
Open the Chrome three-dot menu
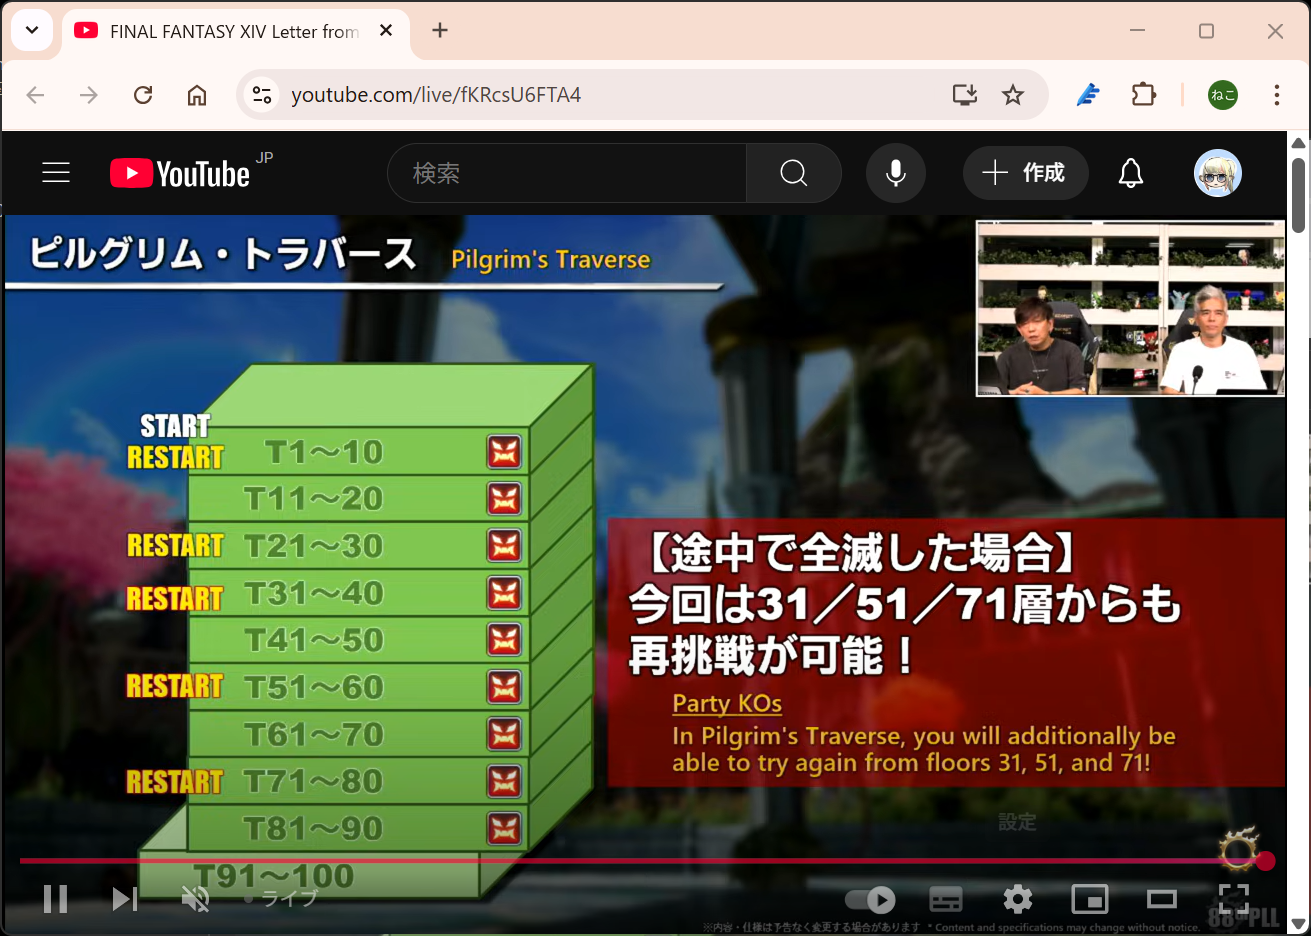pos(1277,95)
